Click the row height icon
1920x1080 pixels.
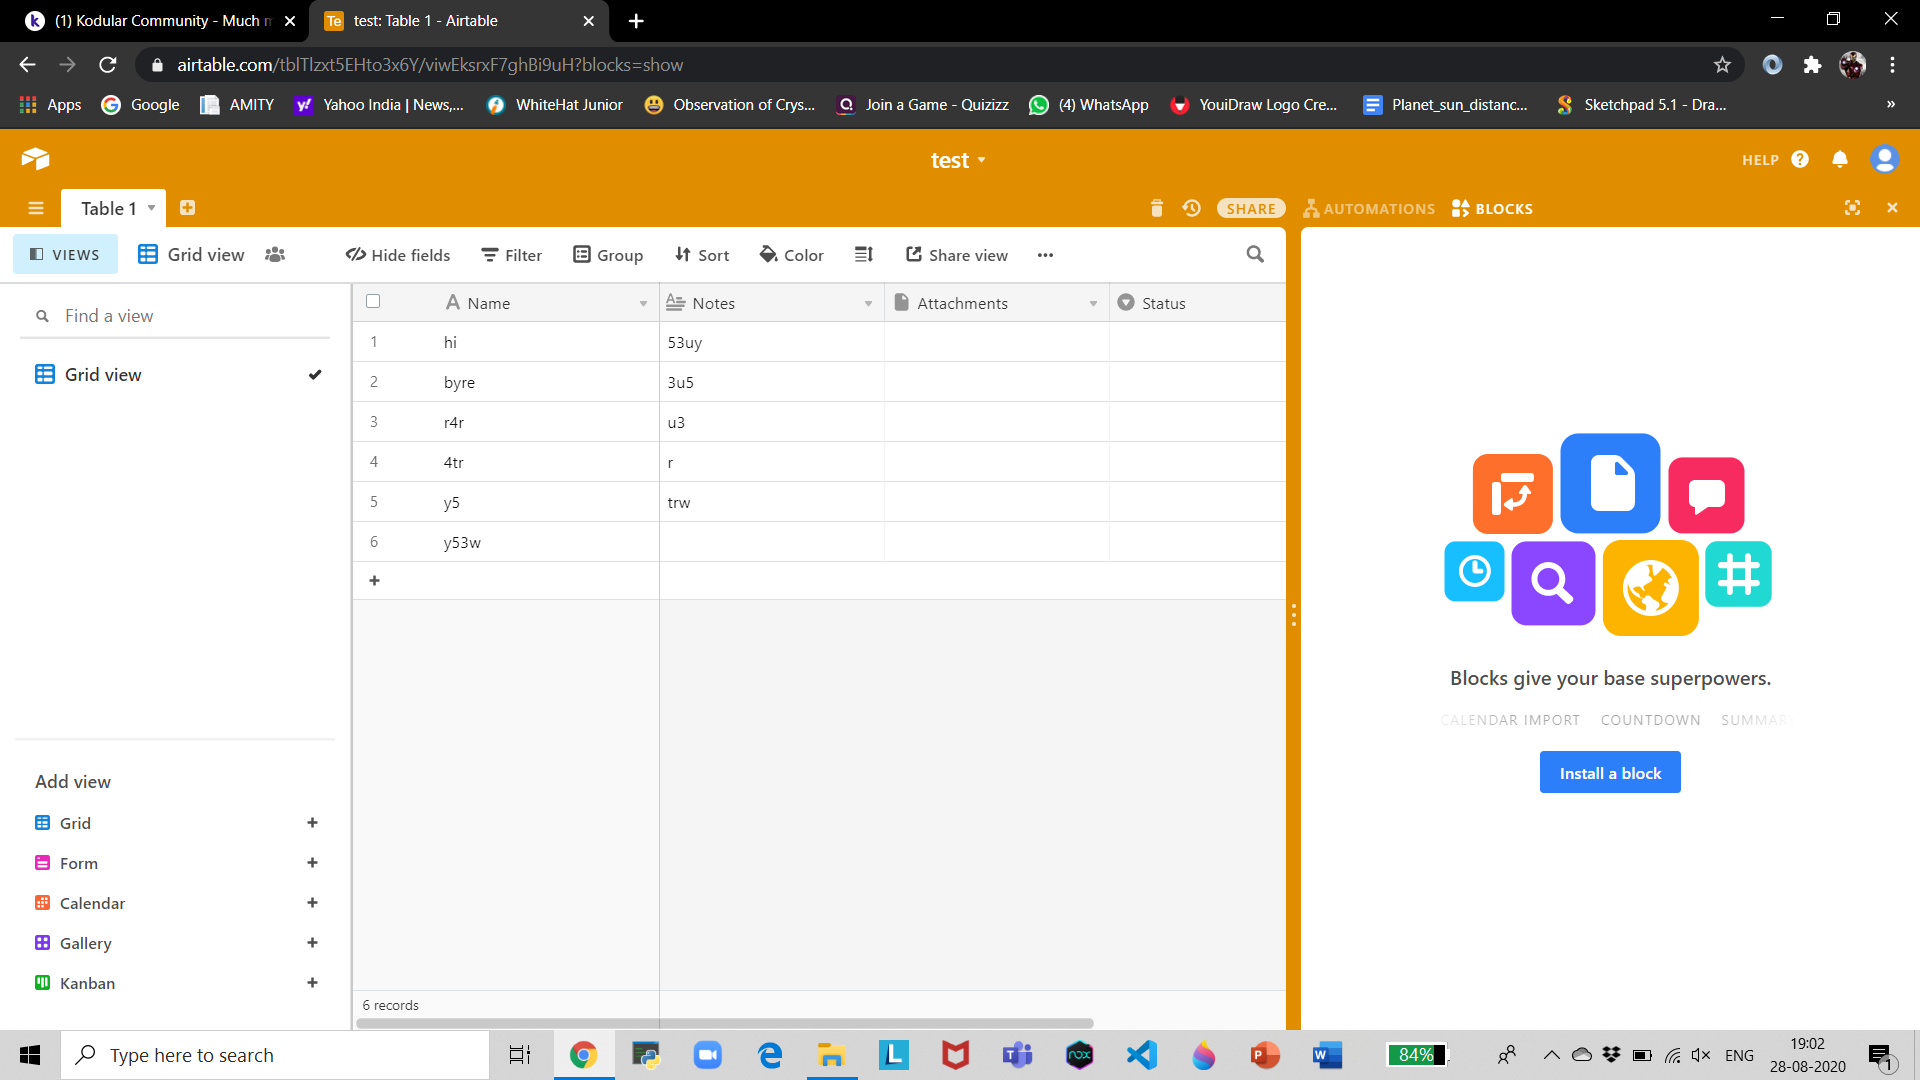[x=864, y=255]
